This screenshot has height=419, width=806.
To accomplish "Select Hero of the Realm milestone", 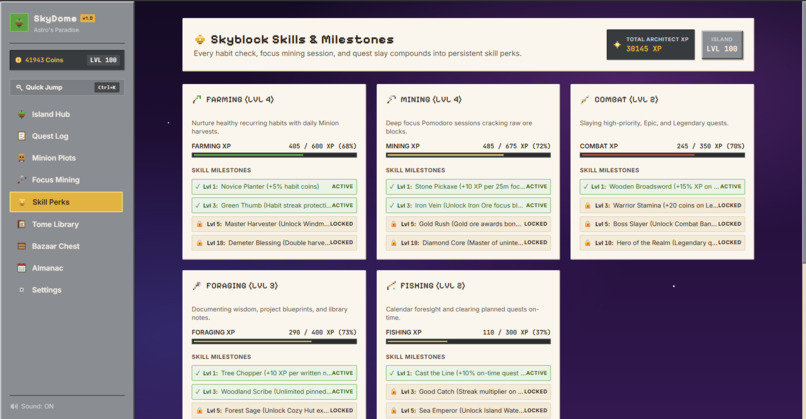I will coord(662,243).
